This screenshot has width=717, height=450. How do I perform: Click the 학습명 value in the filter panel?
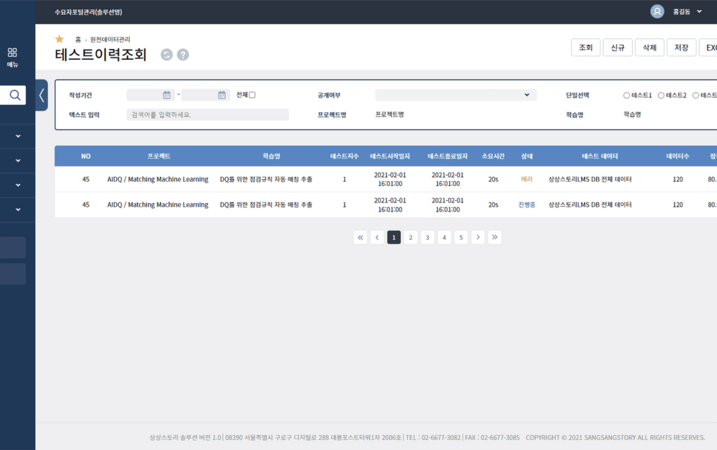click(632, 114)
